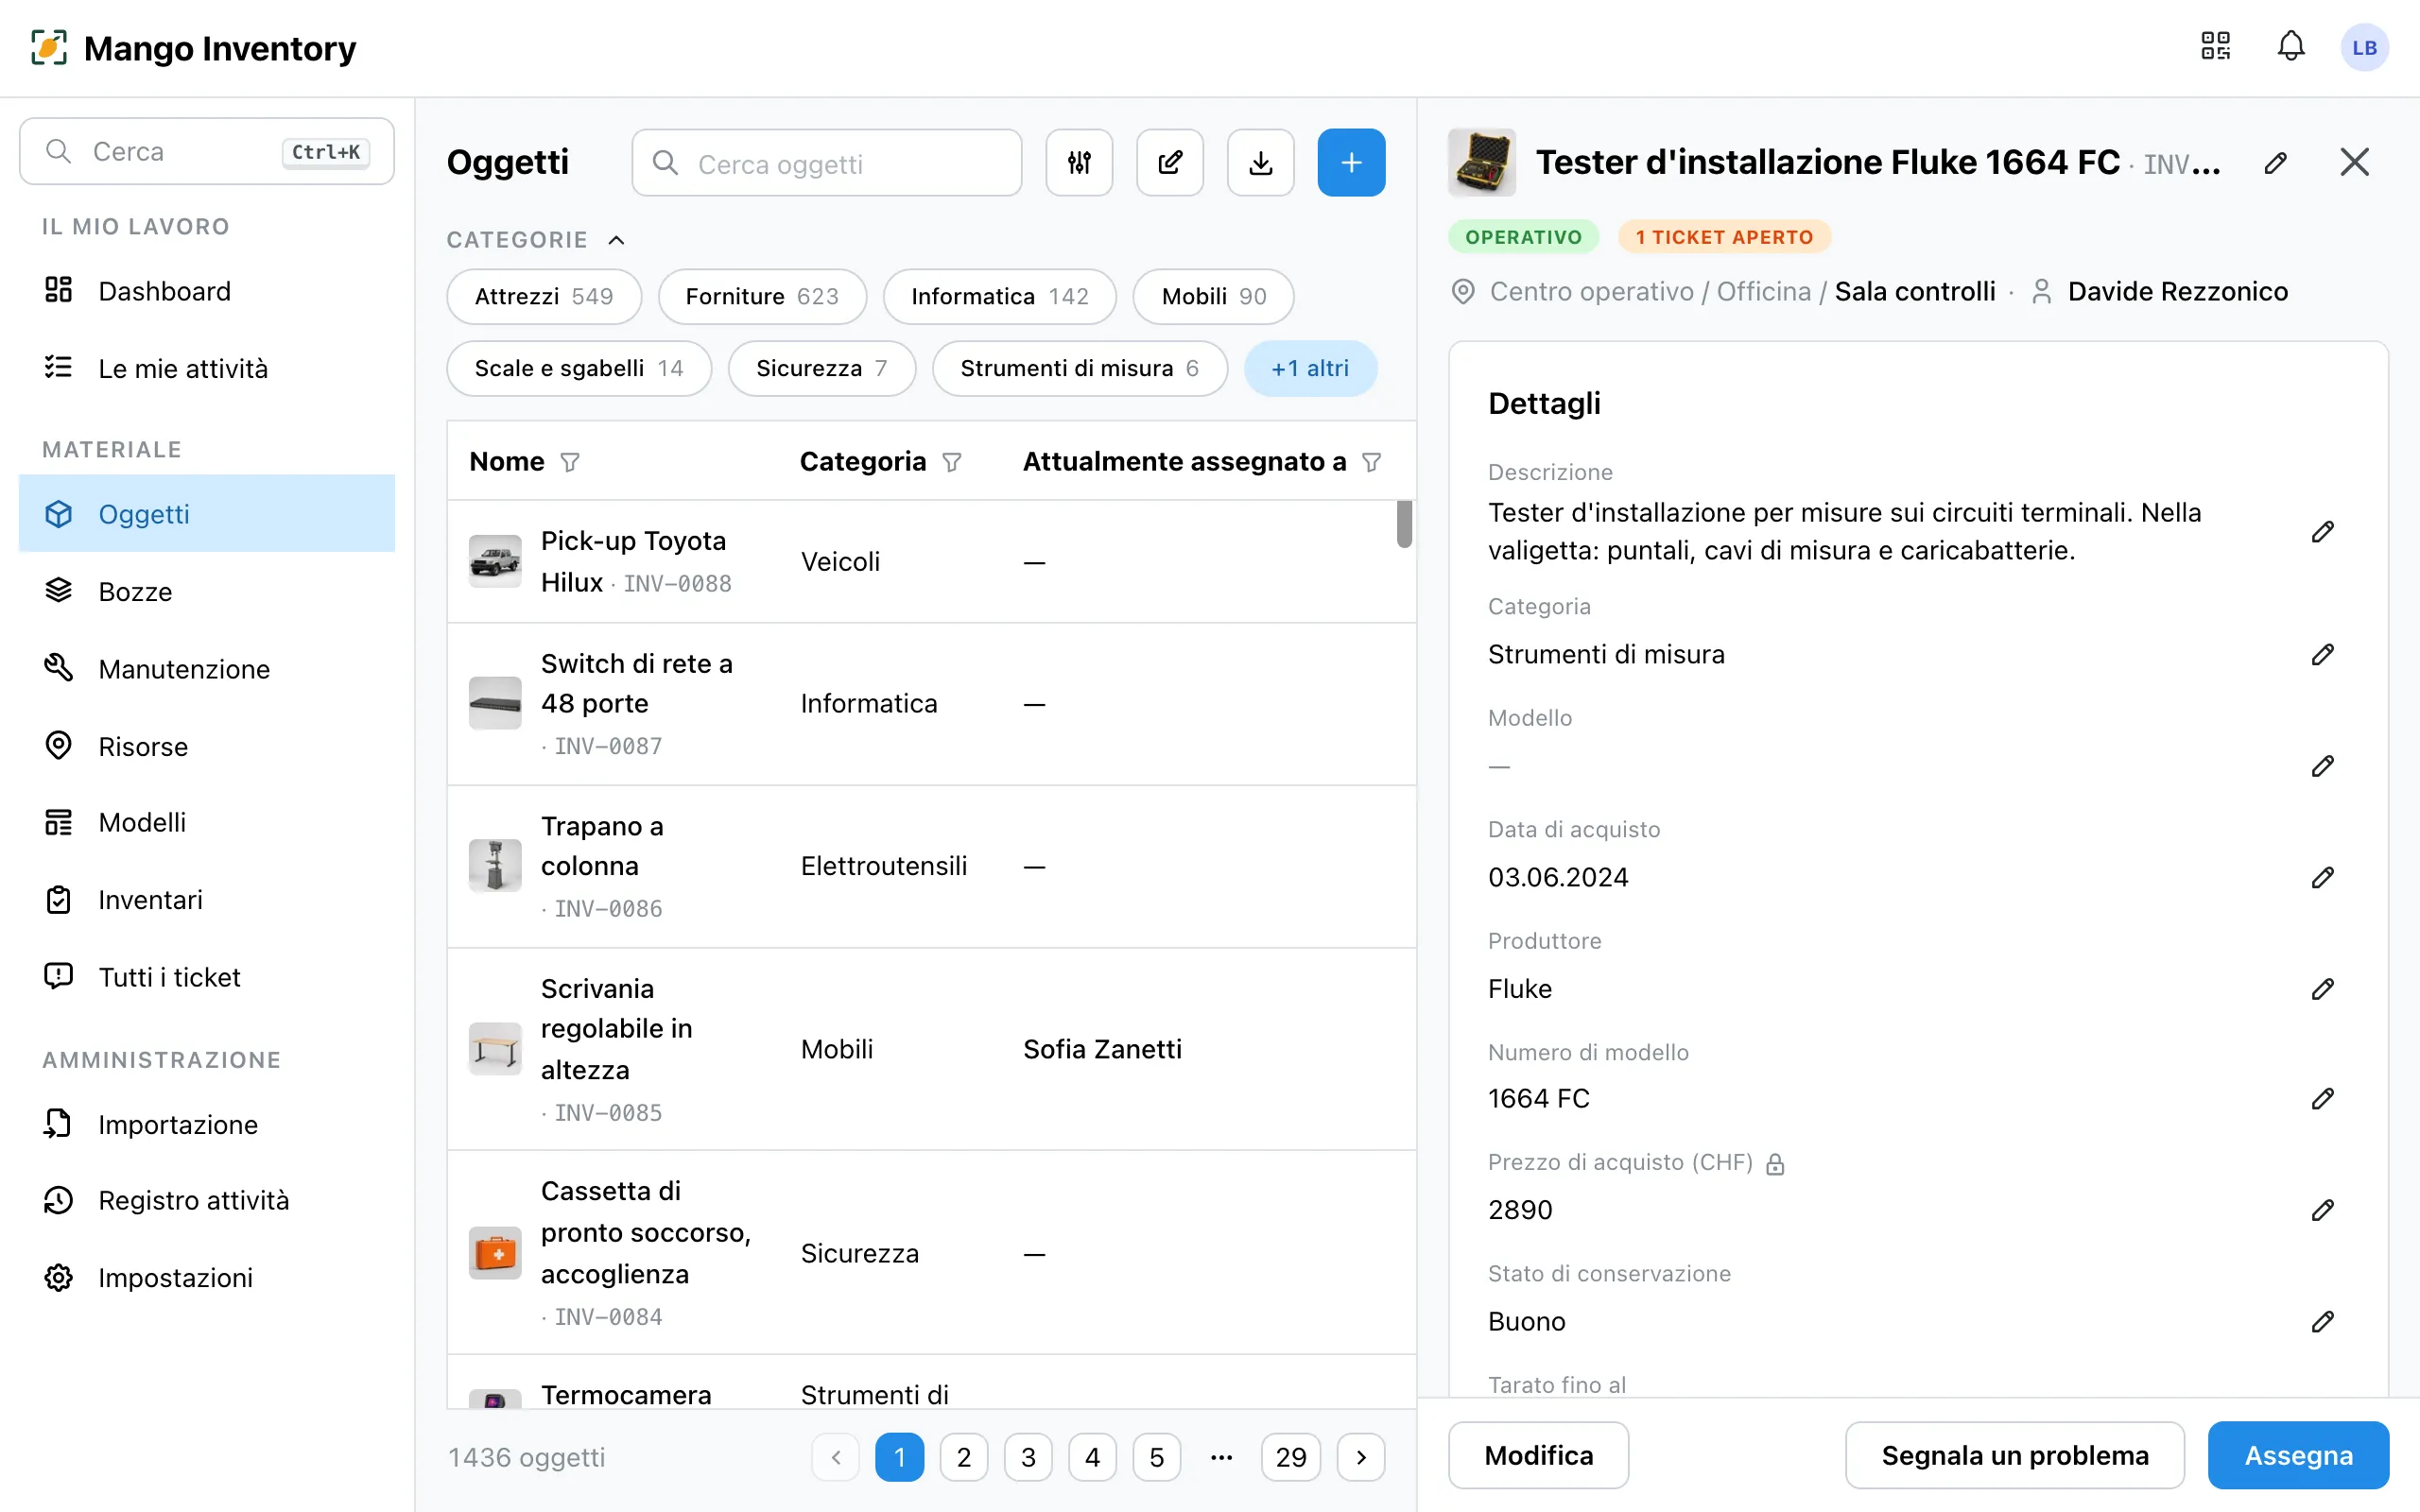Click the lock icon beside Prezzo di acquisto

tap(1775, 1163)
